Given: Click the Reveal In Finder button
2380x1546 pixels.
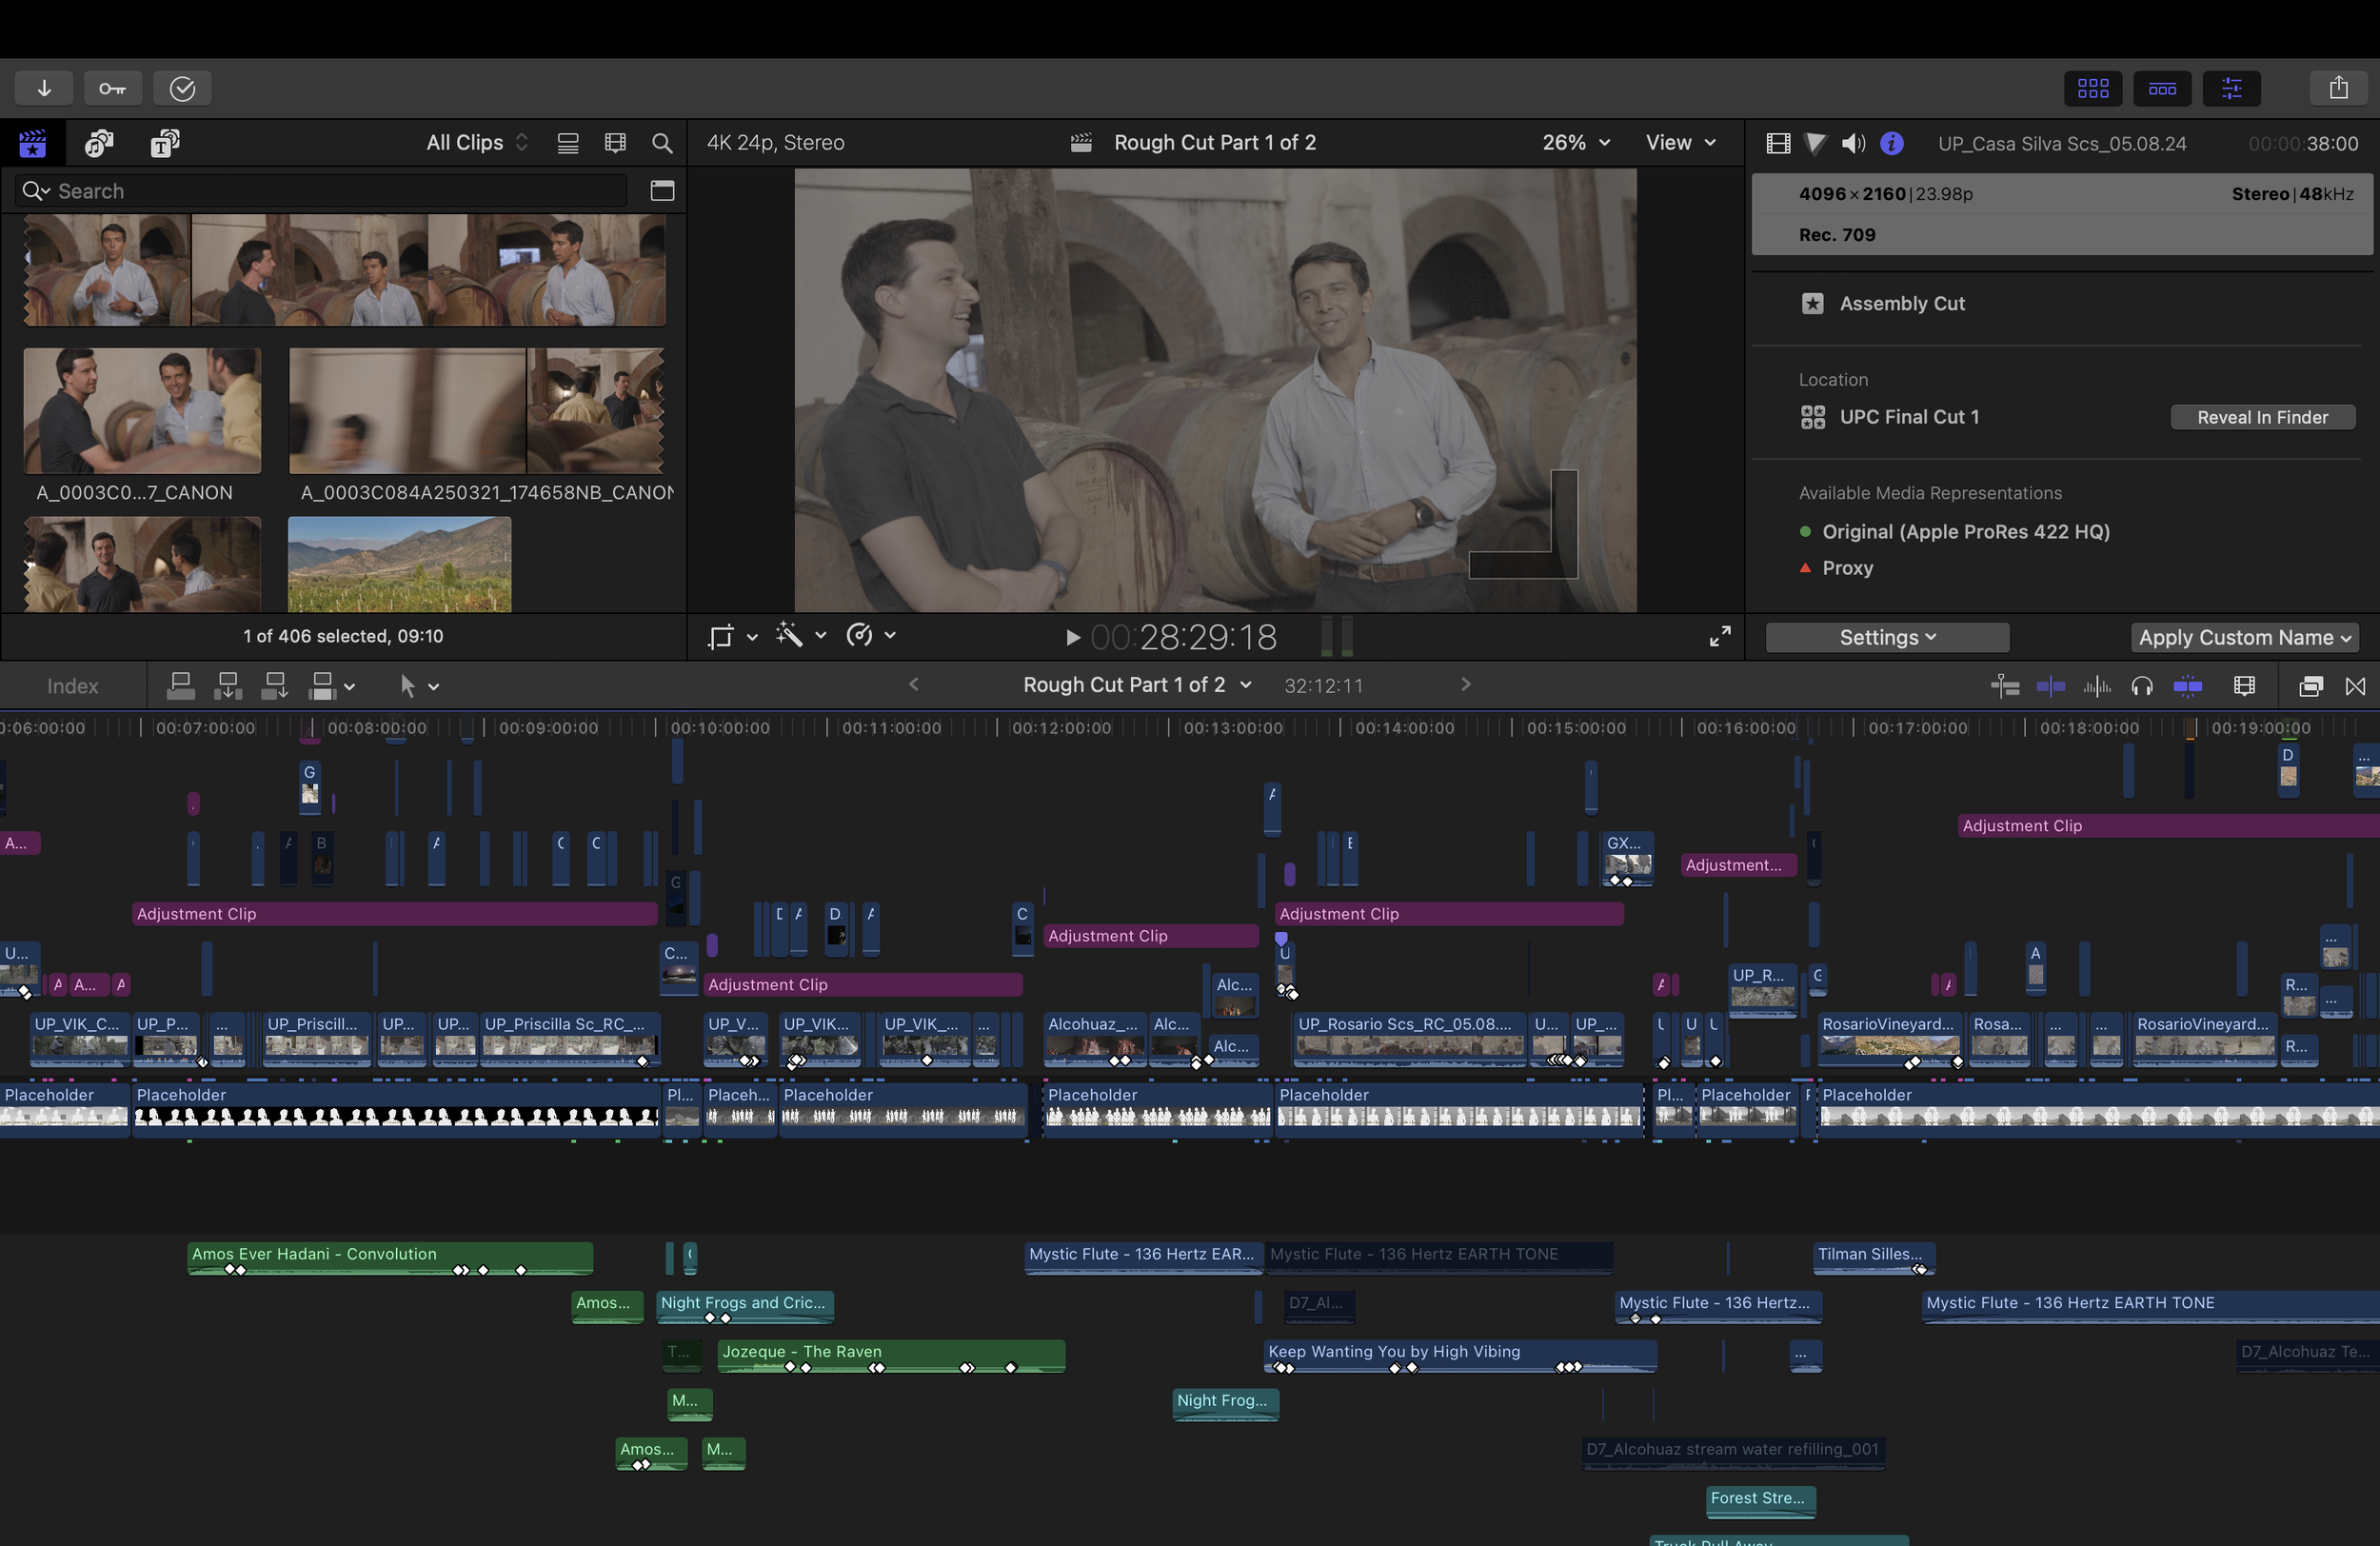Looking at the screenshot, I should (x=2262, y=417).
